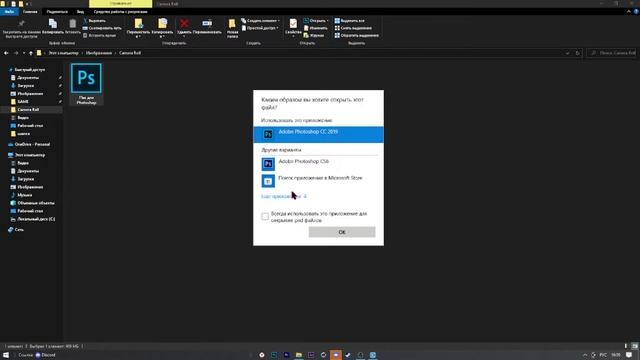The image size is (640, 360).
Task: Select 'Этот компьютер' in the navigation pane
Action: click(x=30, y=155)
